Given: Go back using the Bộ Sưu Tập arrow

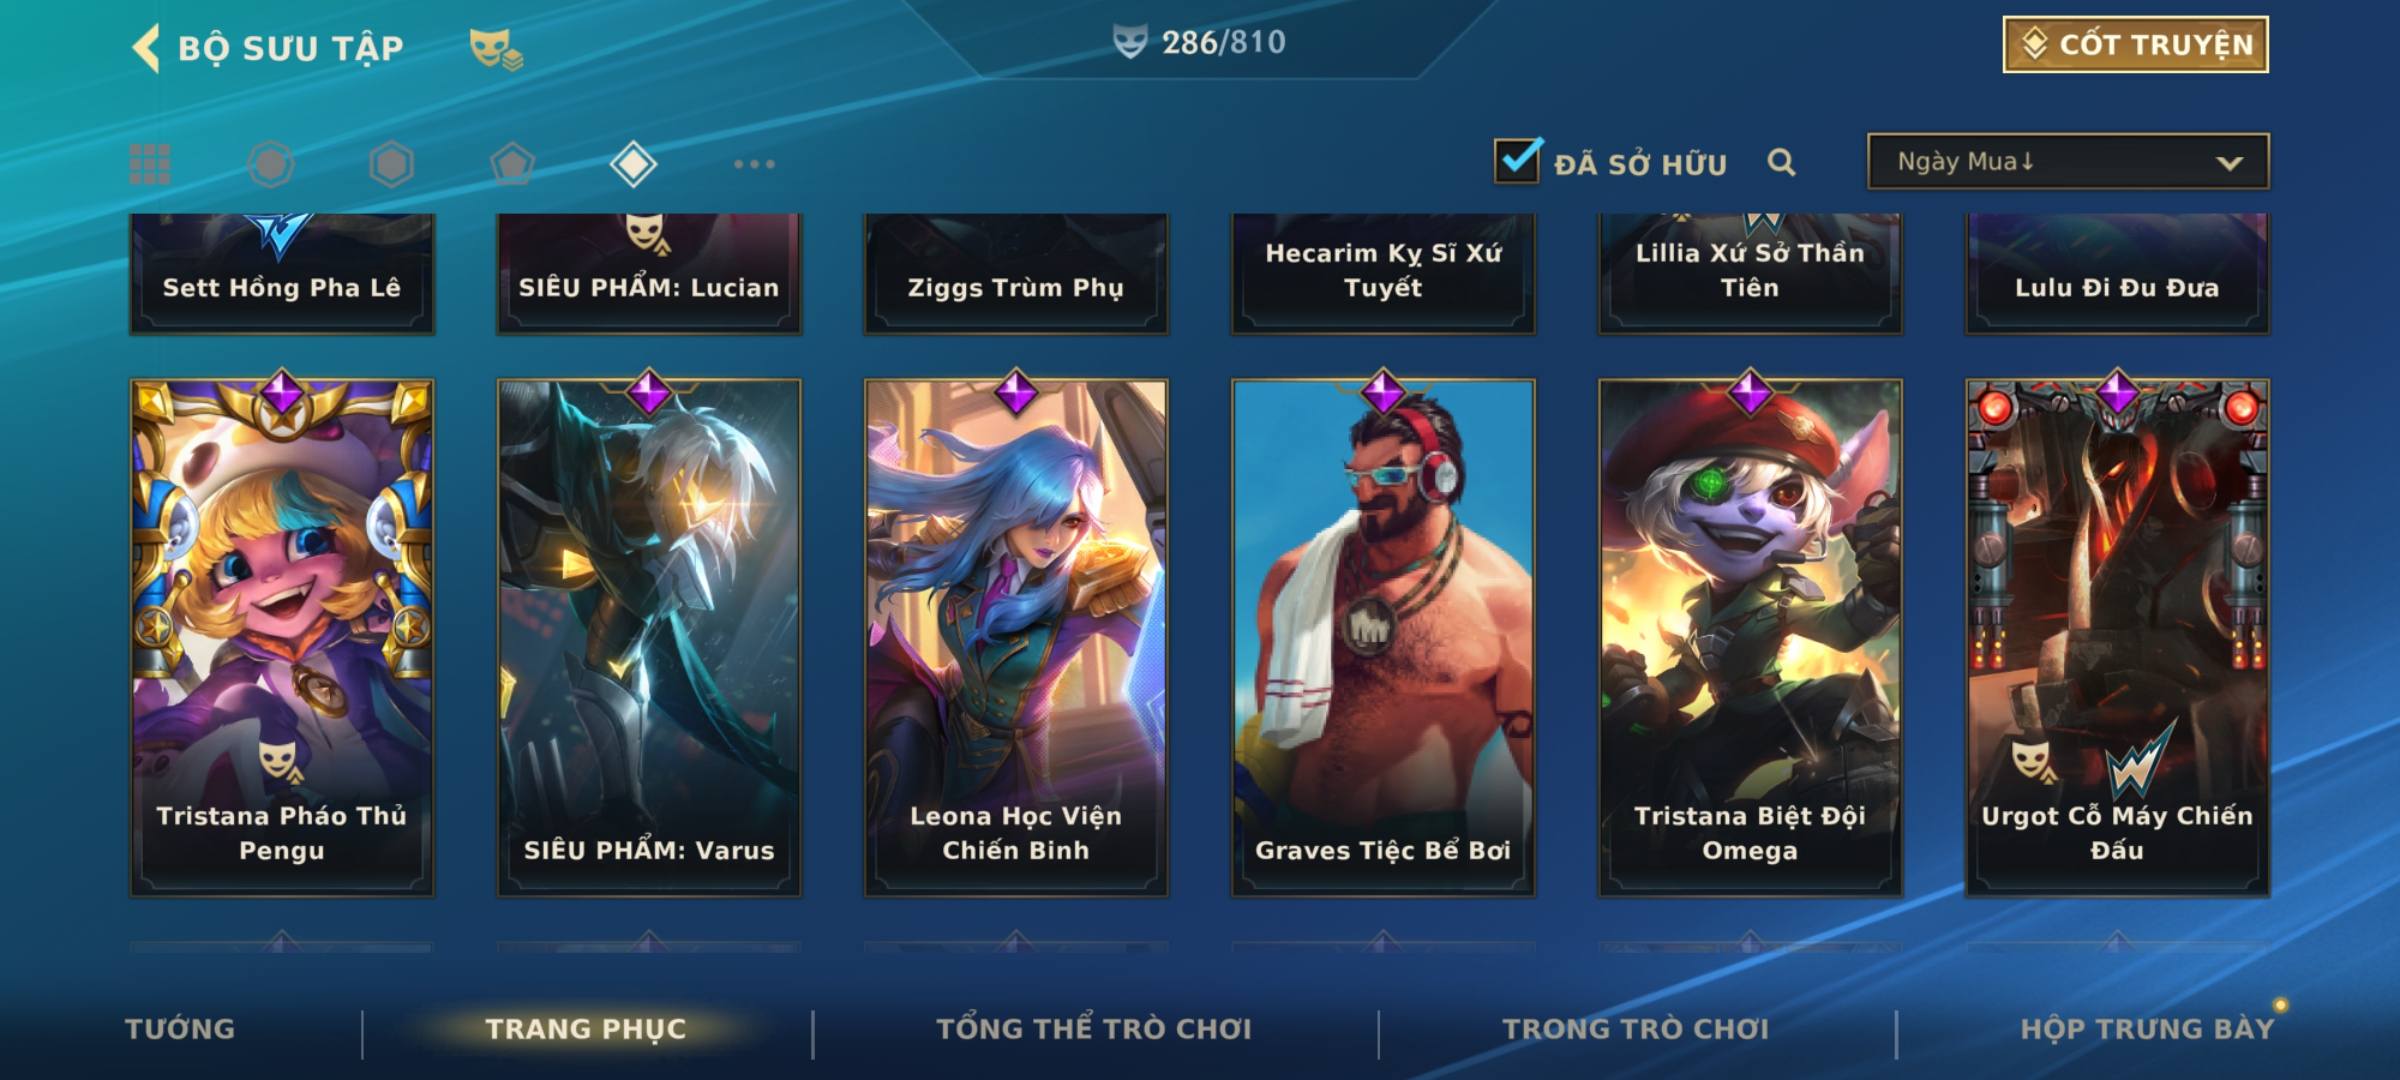Looking at the screenshot, I should click(x=147, y=48).
